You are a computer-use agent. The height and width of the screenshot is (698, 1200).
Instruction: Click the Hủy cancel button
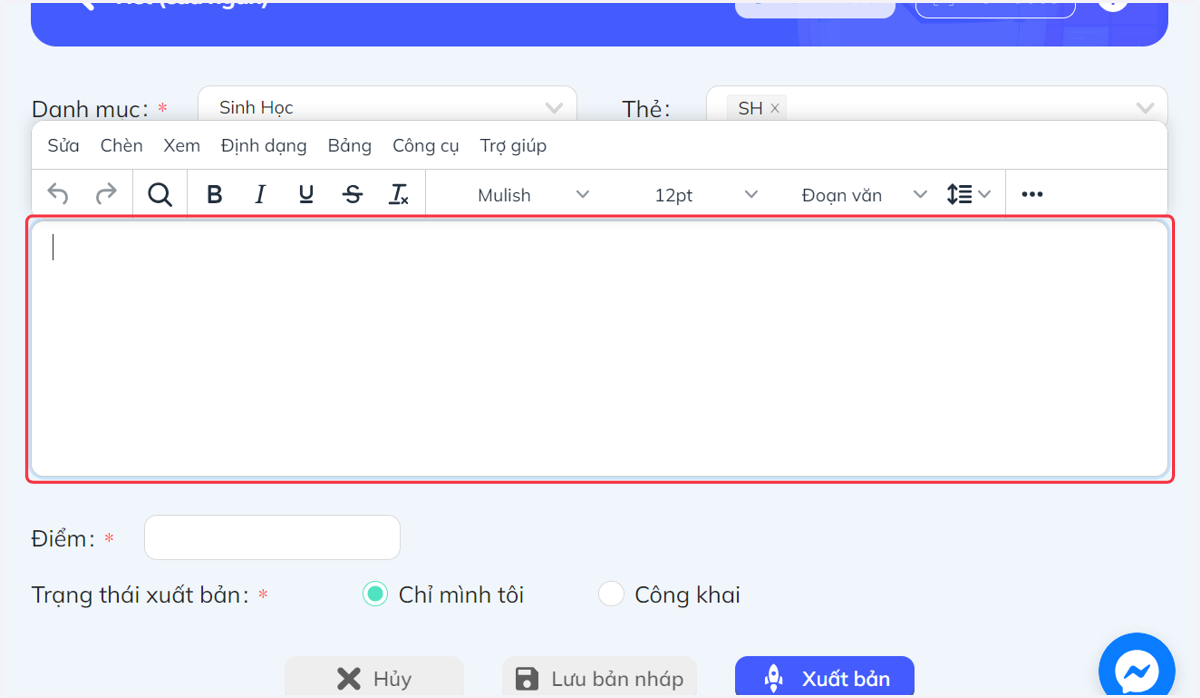374,677
